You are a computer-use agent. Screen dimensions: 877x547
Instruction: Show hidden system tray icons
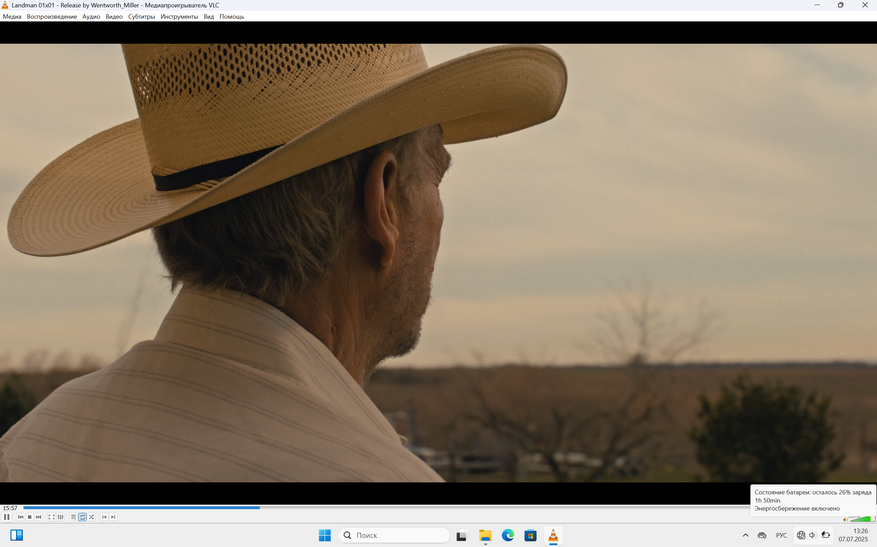(x=745, y=536)
